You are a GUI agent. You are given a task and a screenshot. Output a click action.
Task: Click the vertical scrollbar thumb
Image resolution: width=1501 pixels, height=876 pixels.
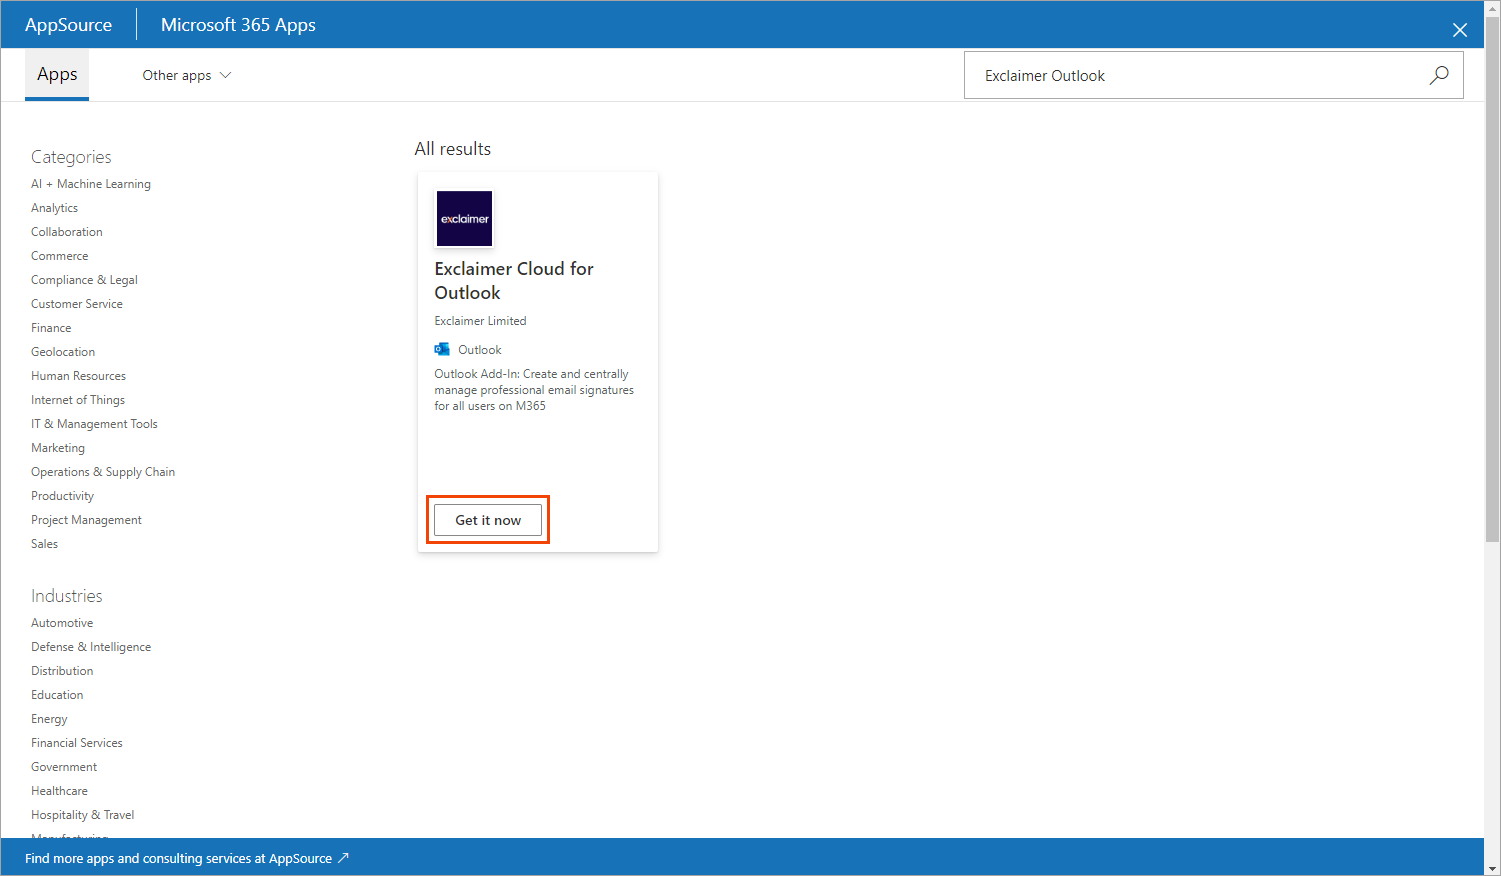pos(1492,279)
